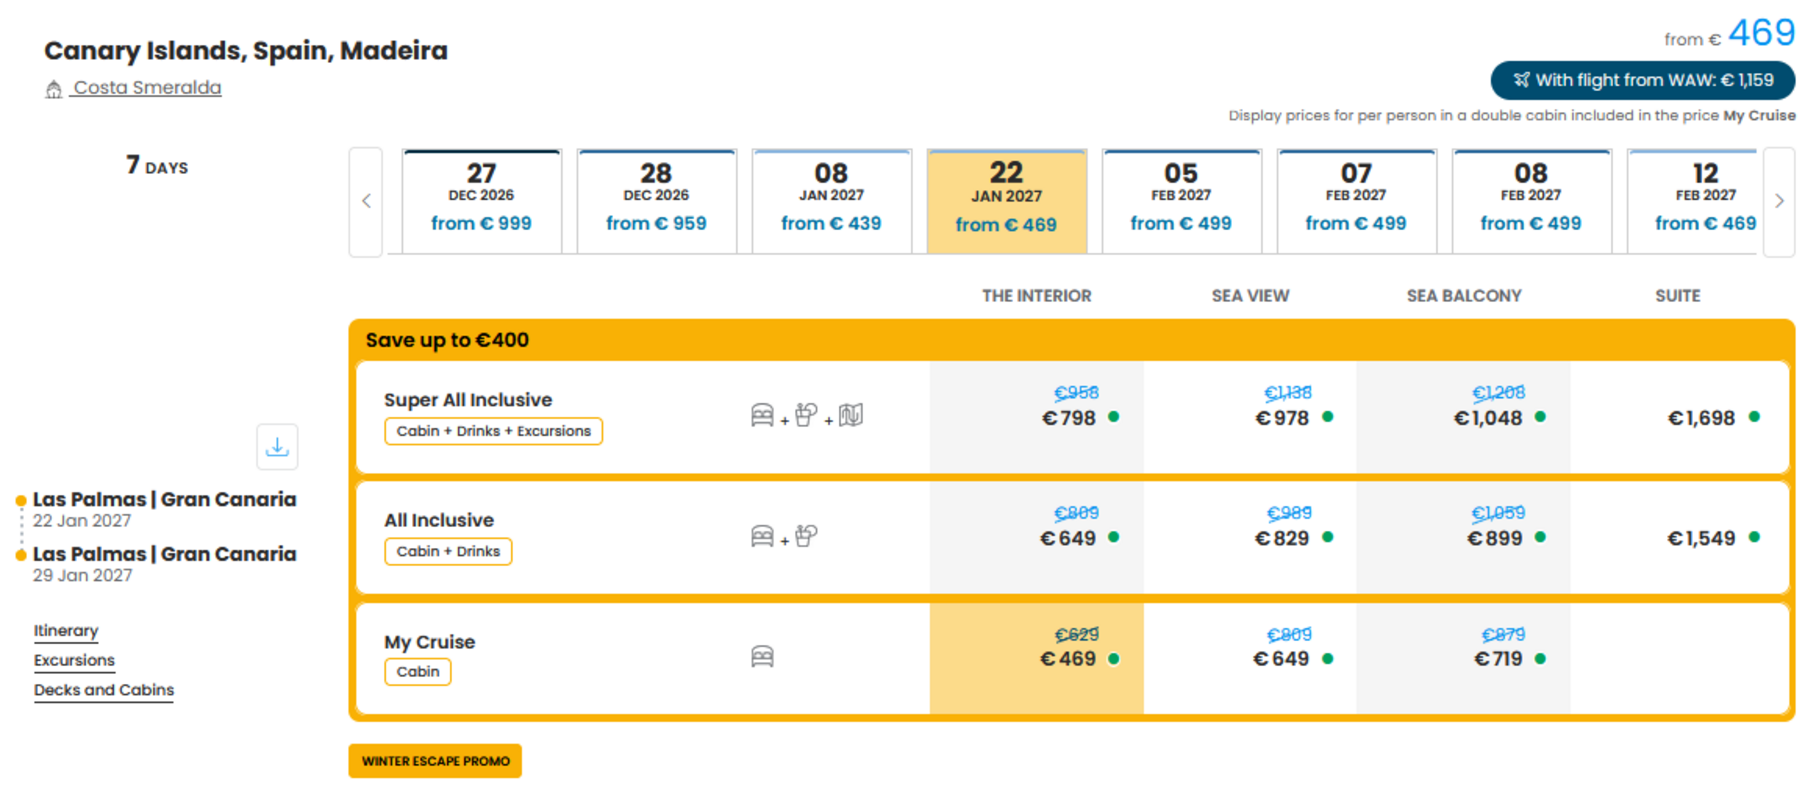Click the Suite column header
The height and width of the screenshot is (800, 1805).
(x=1678, y=296)
